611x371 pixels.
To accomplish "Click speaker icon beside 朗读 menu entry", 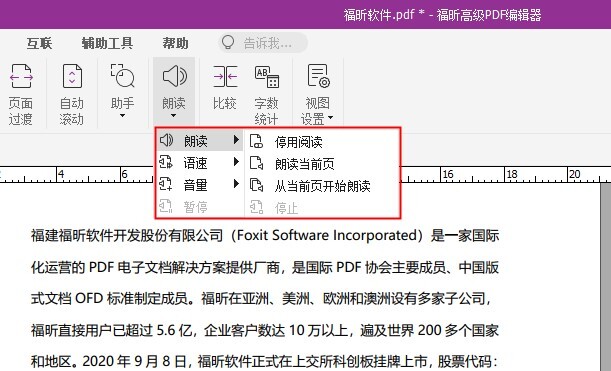I will 166,140.
